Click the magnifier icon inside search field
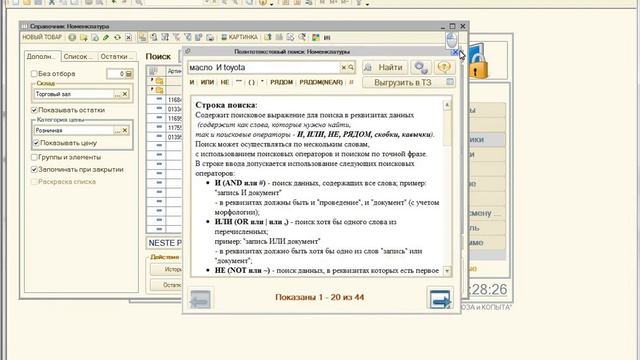 tap(351, 67)
